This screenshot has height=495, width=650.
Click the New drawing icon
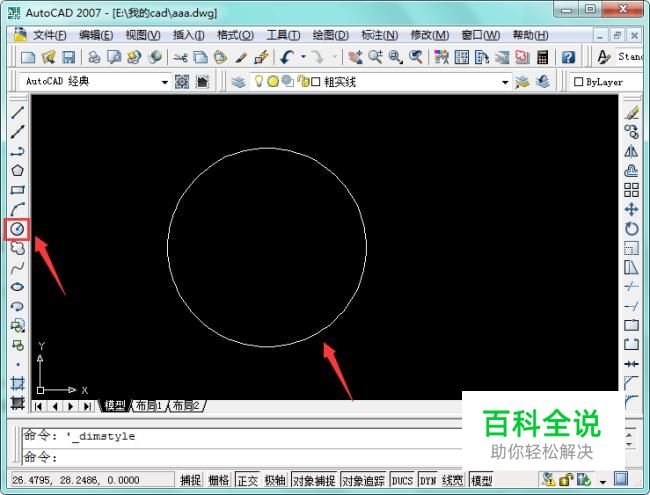28,57
